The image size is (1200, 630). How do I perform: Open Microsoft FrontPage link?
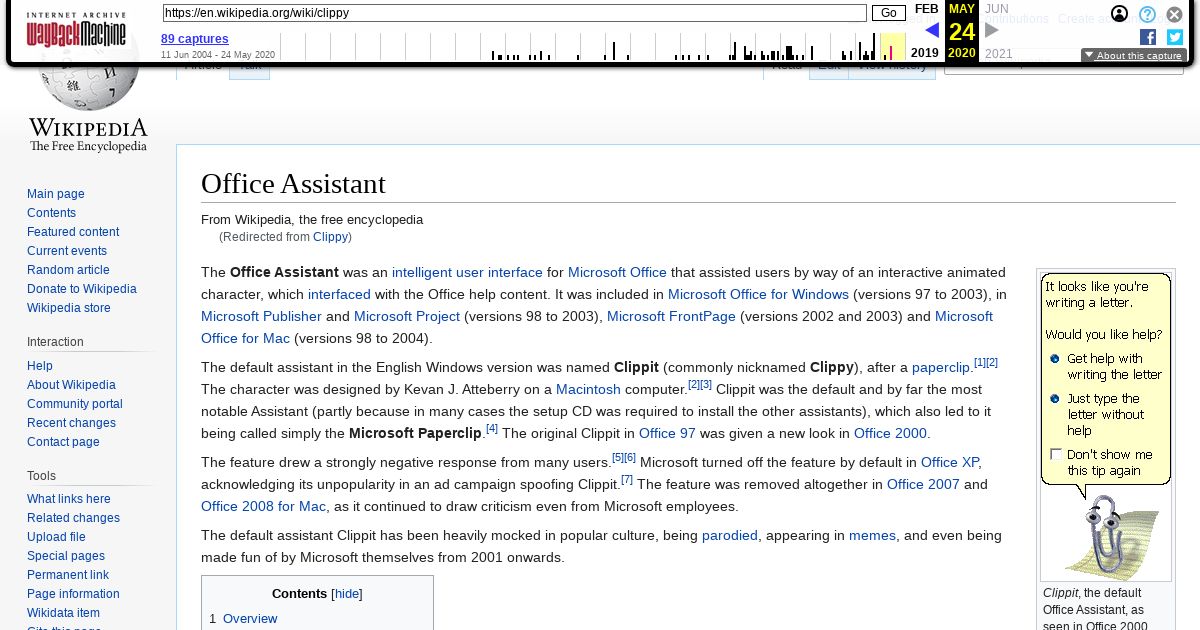tap(671, 316)
